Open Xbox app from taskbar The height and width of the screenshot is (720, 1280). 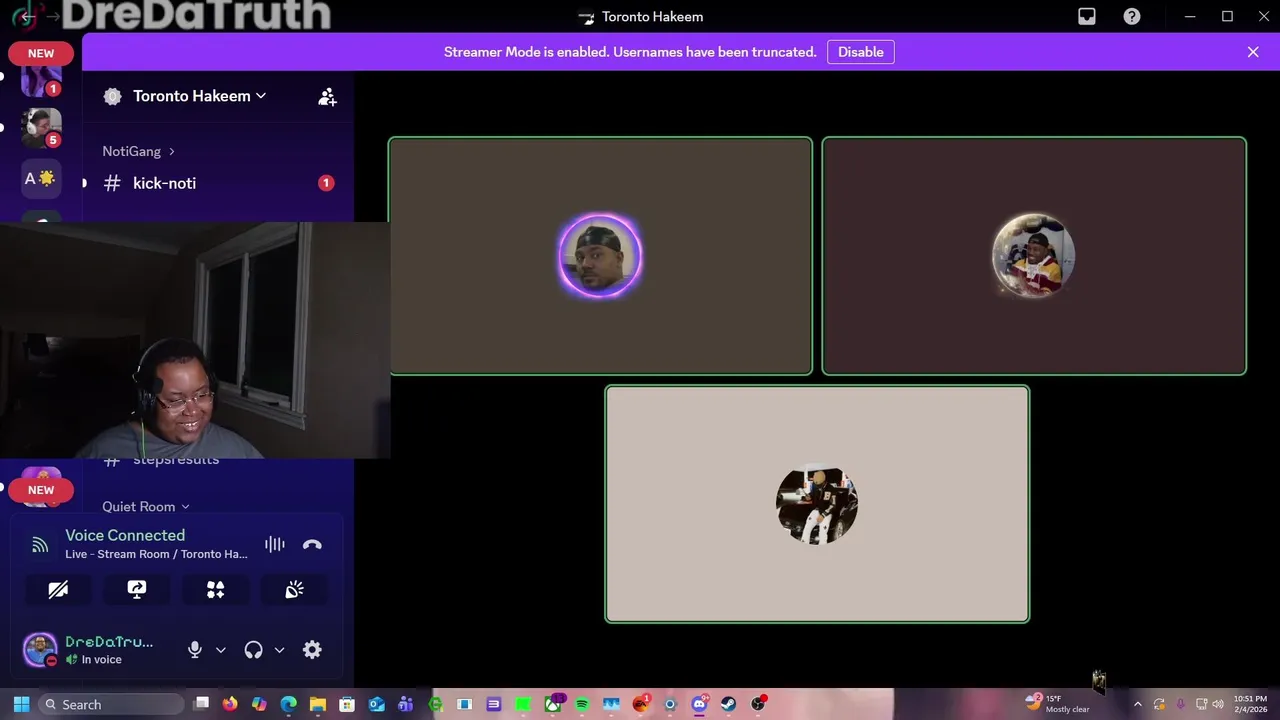click(553, 704)
